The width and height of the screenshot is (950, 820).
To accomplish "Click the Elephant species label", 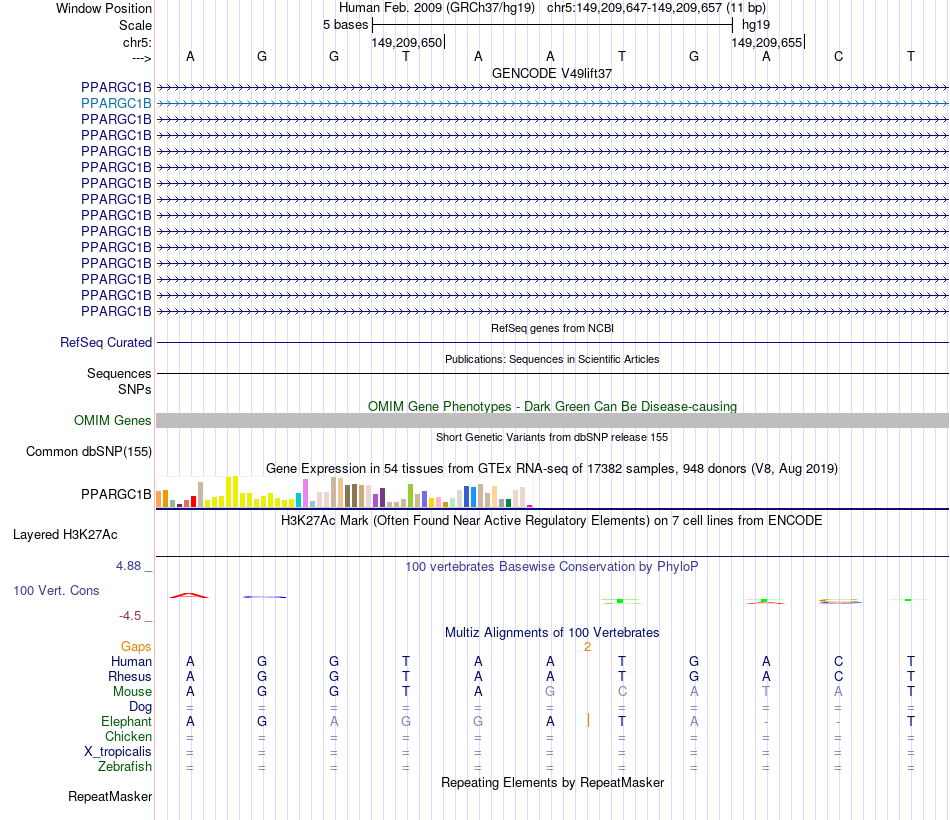I will point(126,721).
